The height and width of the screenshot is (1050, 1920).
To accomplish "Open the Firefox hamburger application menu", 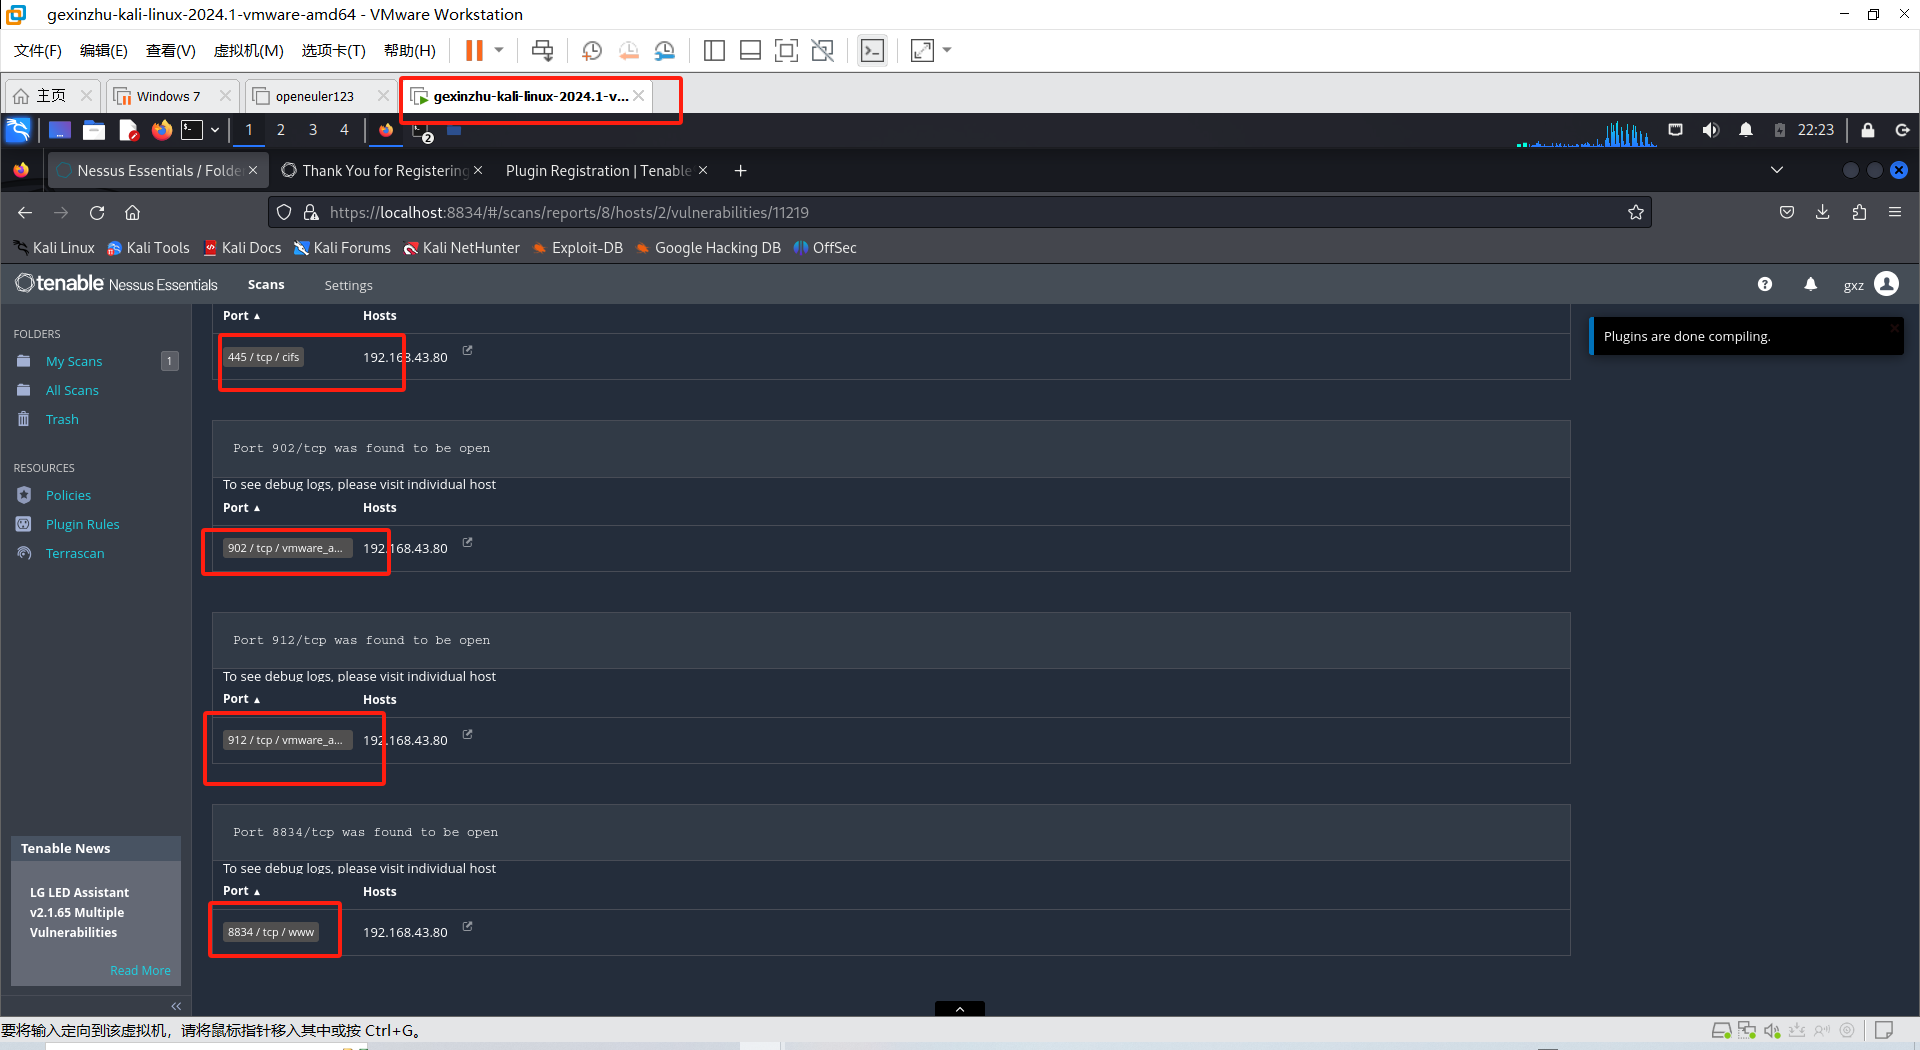I will 1895,212.
